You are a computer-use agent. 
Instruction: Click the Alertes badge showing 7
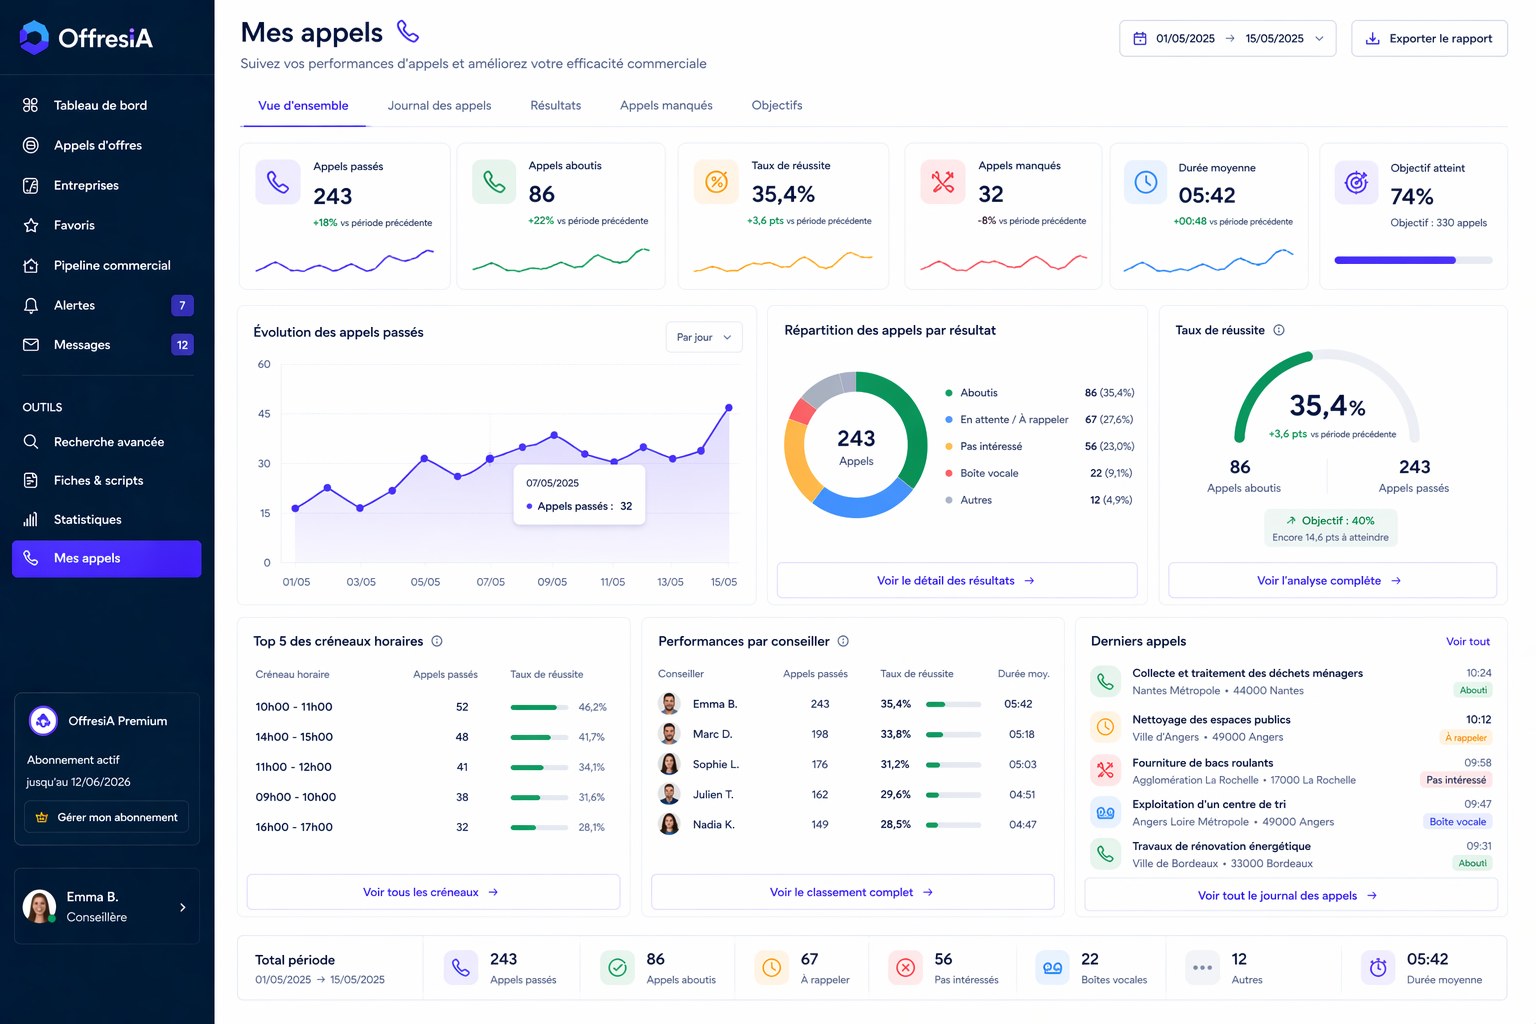pos(182,305)
